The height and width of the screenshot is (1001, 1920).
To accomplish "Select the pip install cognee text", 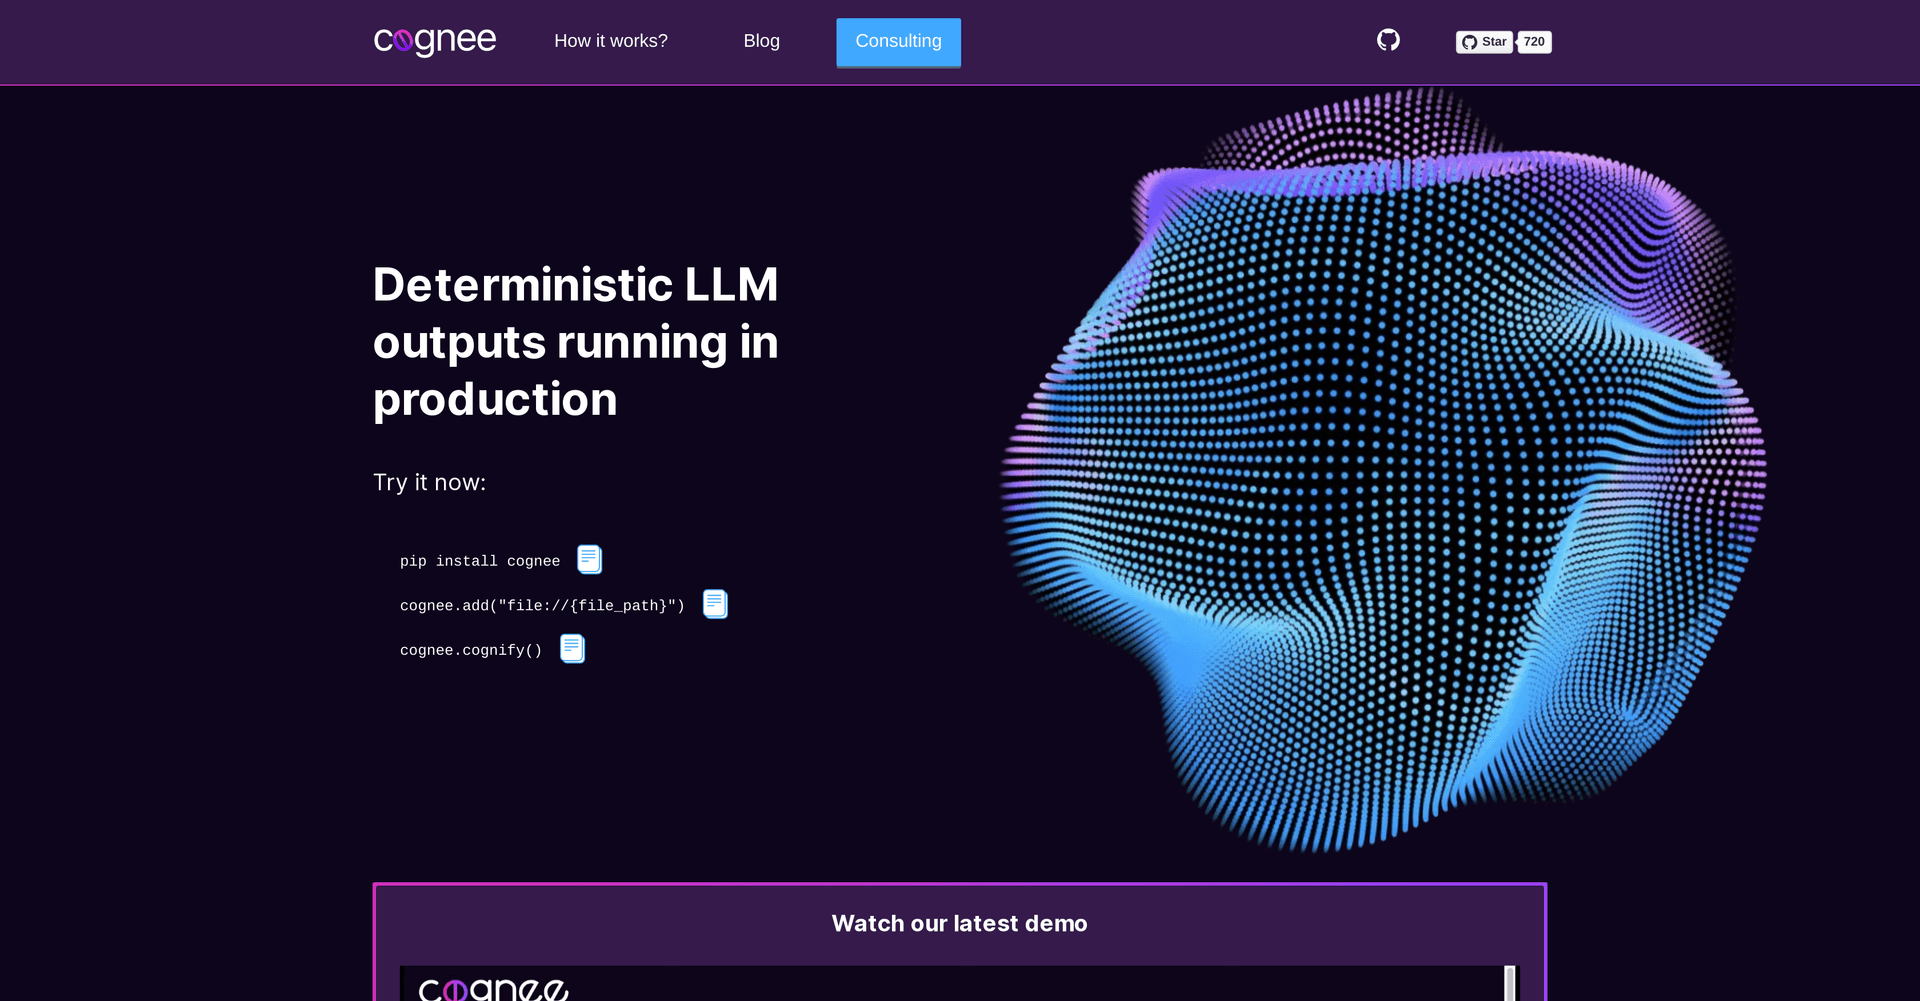I will (480, 561).
